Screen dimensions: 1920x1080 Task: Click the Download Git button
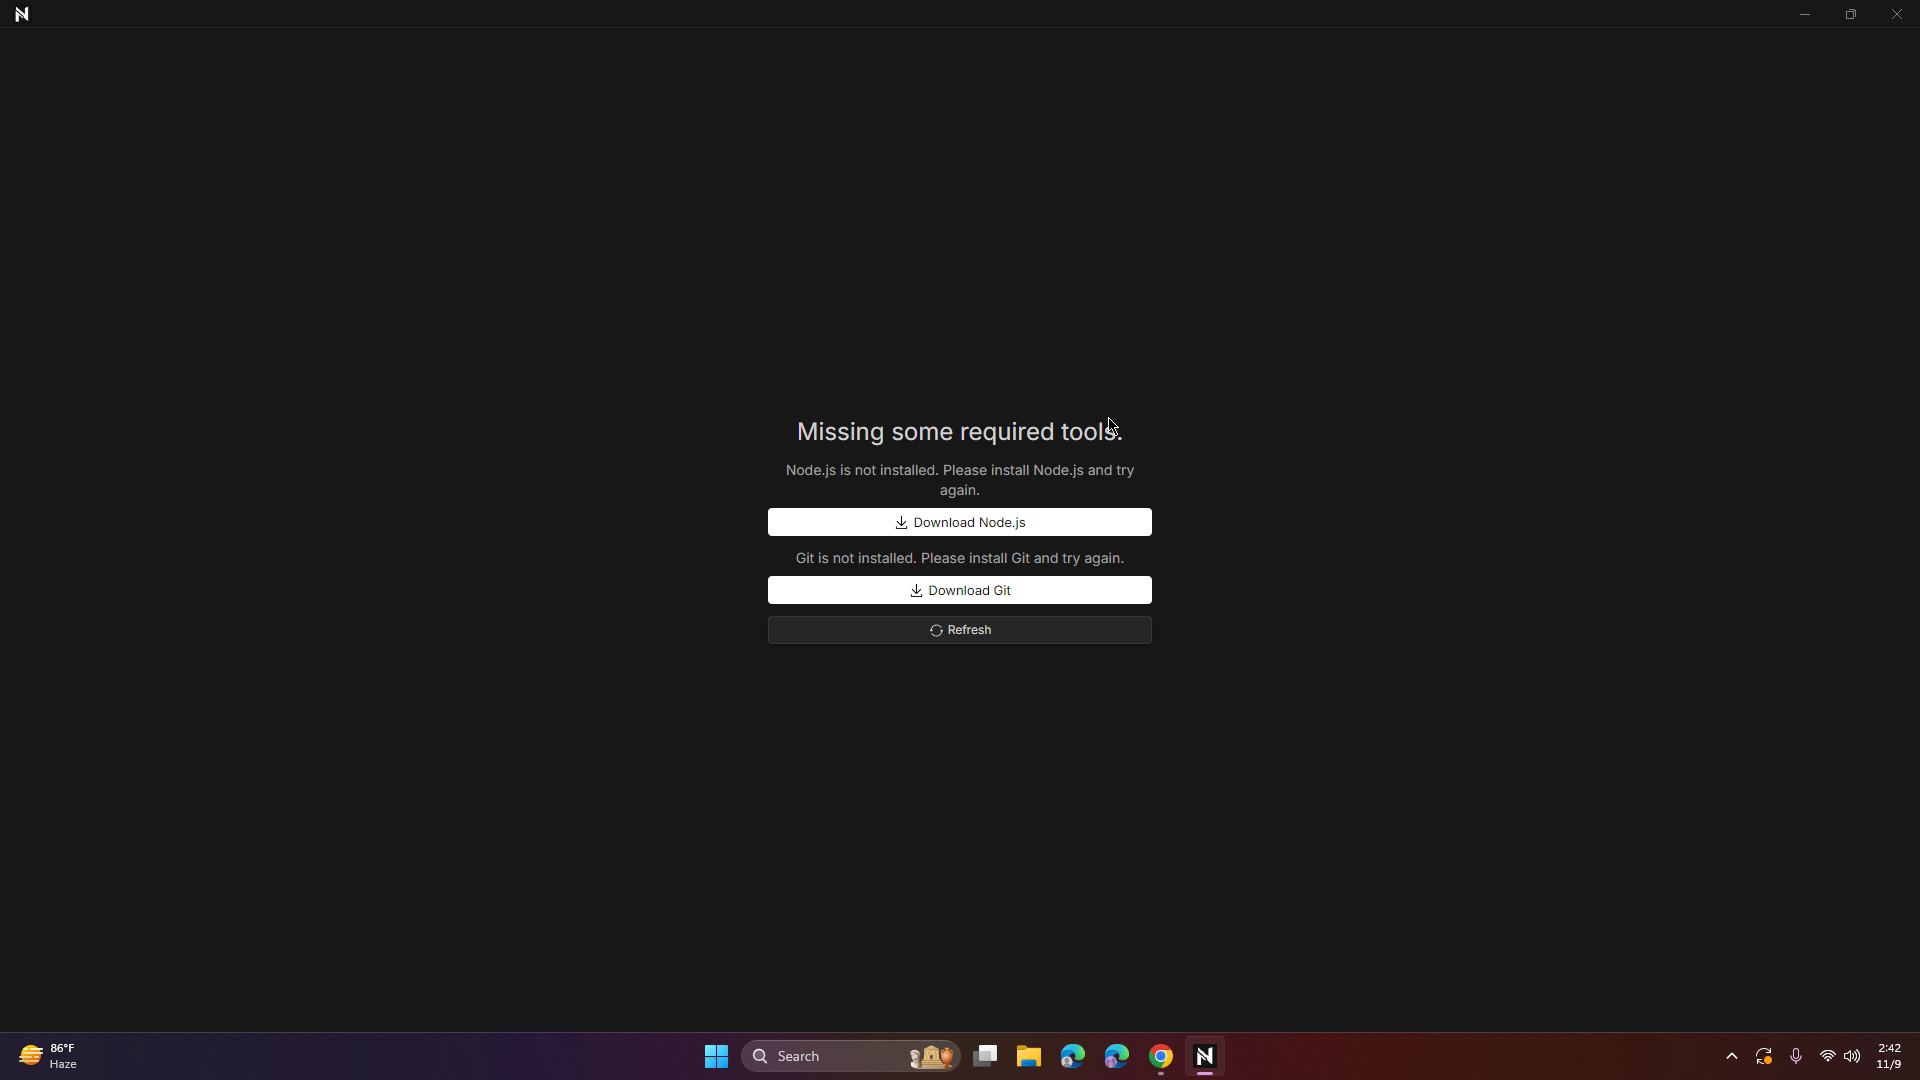959,590
